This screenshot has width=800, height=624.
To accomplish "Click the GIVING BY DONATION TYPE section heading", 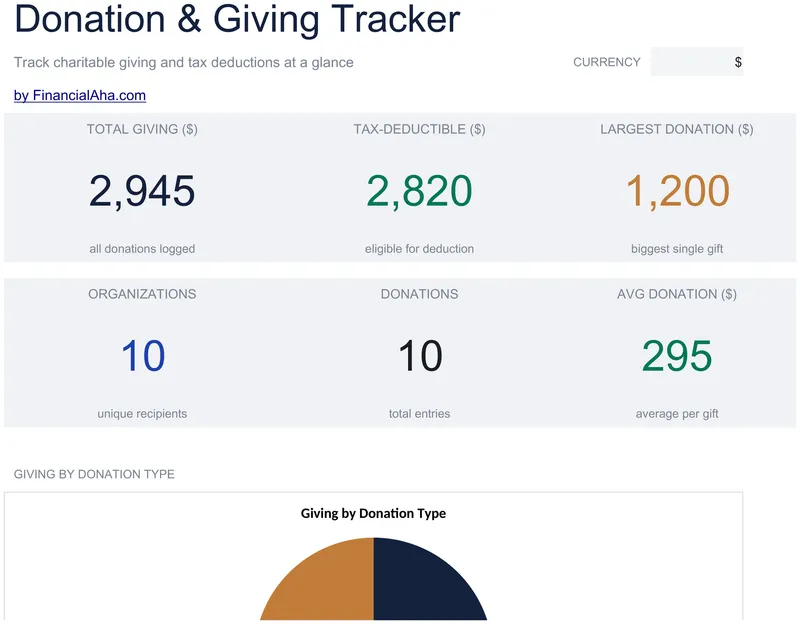I will (94, 474).
